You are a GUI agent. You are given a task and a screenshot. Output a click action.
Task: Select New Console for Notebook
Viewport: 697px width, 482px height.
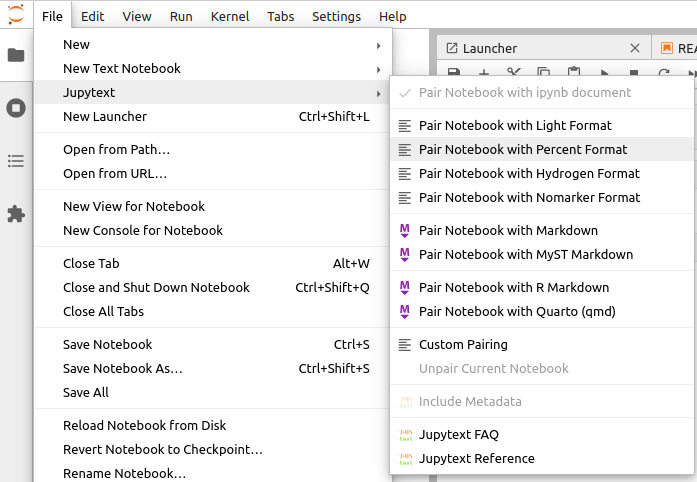point(213,230)
